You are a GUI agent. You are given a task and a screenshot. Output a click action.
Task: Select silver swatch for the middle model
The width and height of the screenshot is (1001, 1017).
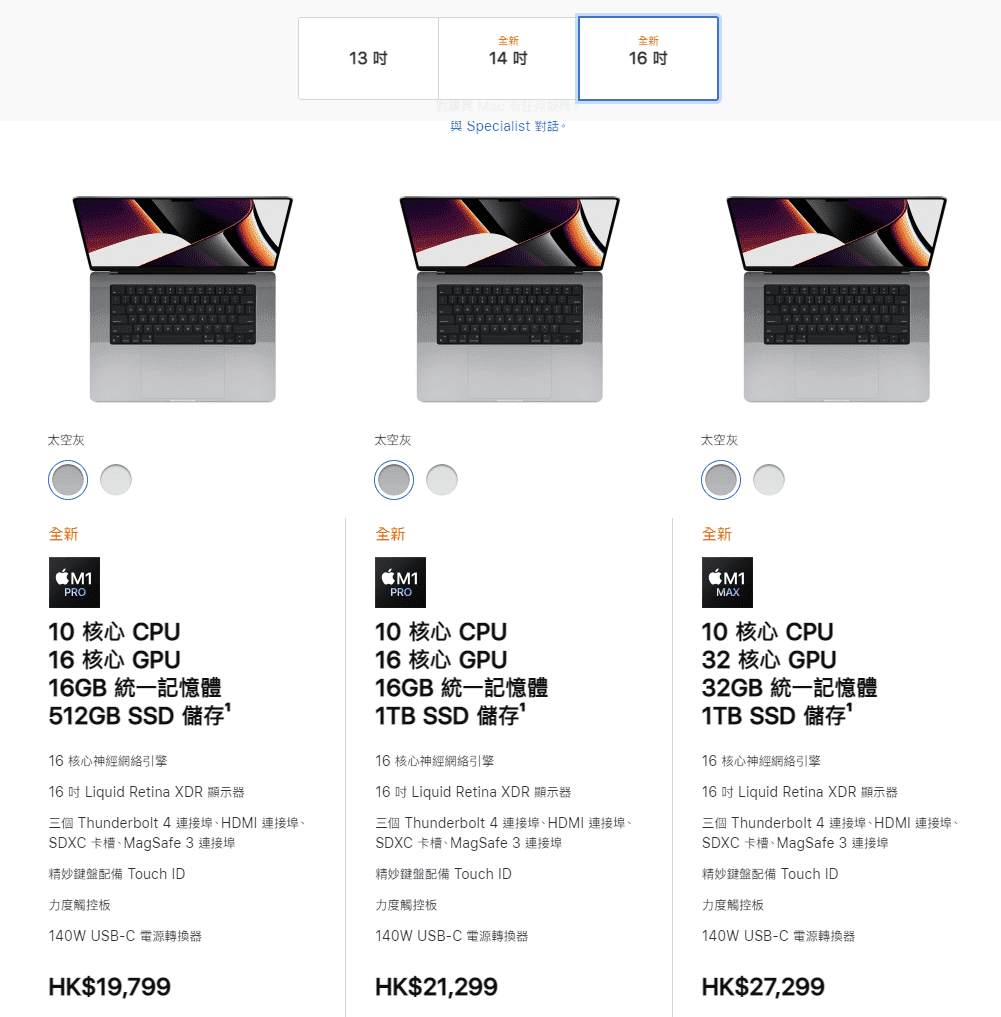442,480
